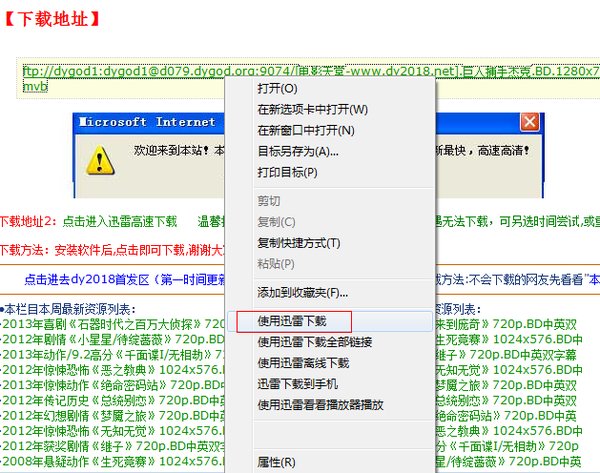Choose 打开(O) in context menu
The image size is (600, 473).
[277, 89]
